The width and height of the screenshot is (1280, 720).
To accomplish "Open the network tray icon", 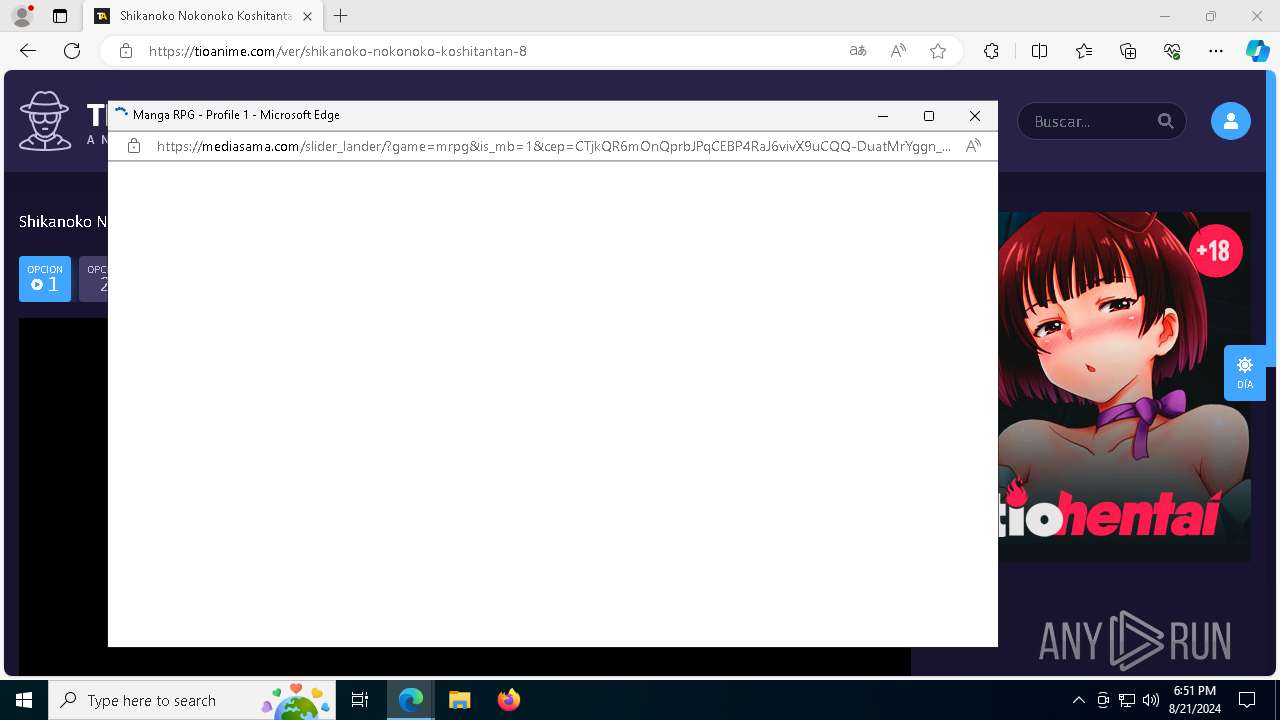I will coord(1127,700).
